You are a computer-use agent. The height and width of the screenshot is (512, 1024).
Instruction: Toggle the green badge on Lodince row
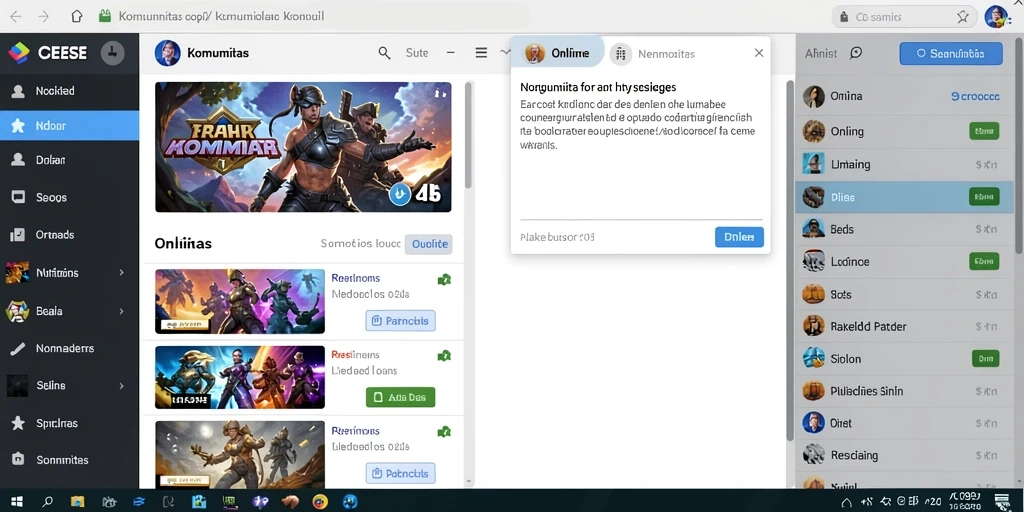click(984, 262)
